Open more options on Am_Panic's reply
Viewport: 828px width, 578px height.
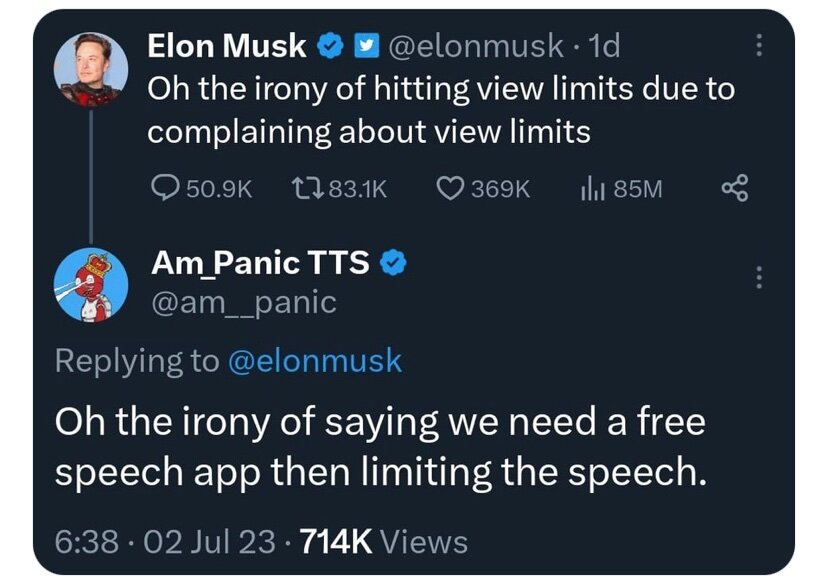(x=757, y=277)
